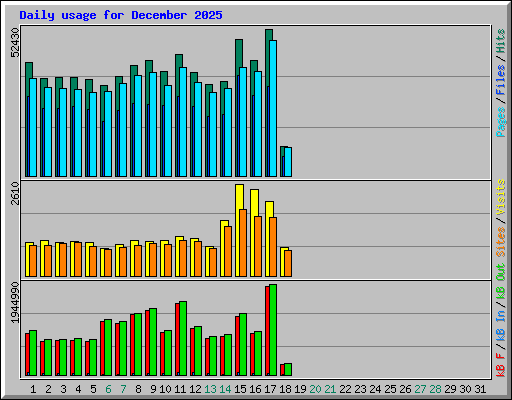The image size is (512, 400).
Task: Click day 17 on the x-axis
Action: [x=270, y=389]
